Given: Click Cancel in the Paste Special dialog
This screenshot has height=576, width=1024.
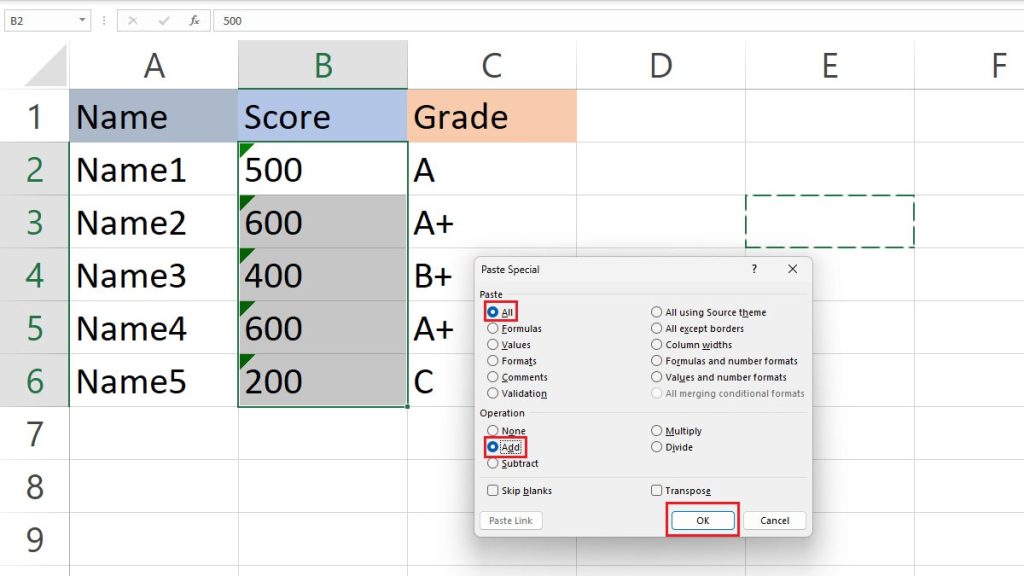Looking at the screenshot, I should 773,520.
